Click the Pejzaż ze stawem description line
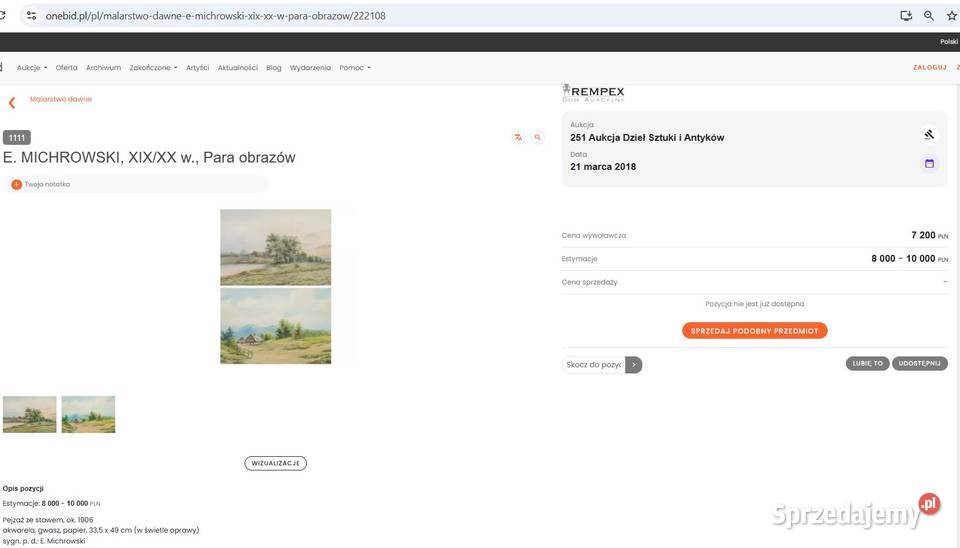The image size is (960, 548). pos(48,520)
